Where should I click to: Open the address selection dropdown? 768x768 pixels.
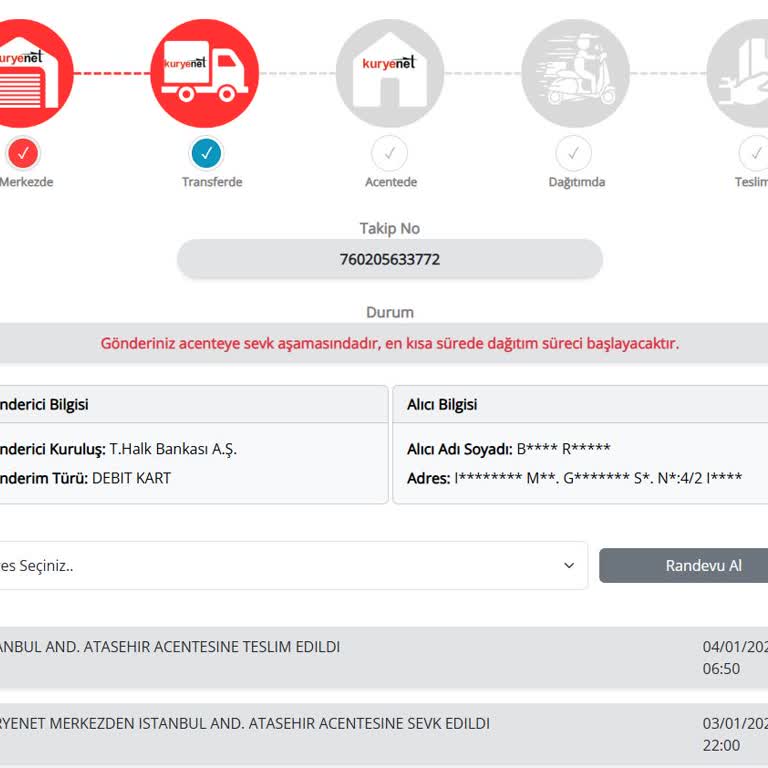[x=293, y=566]
